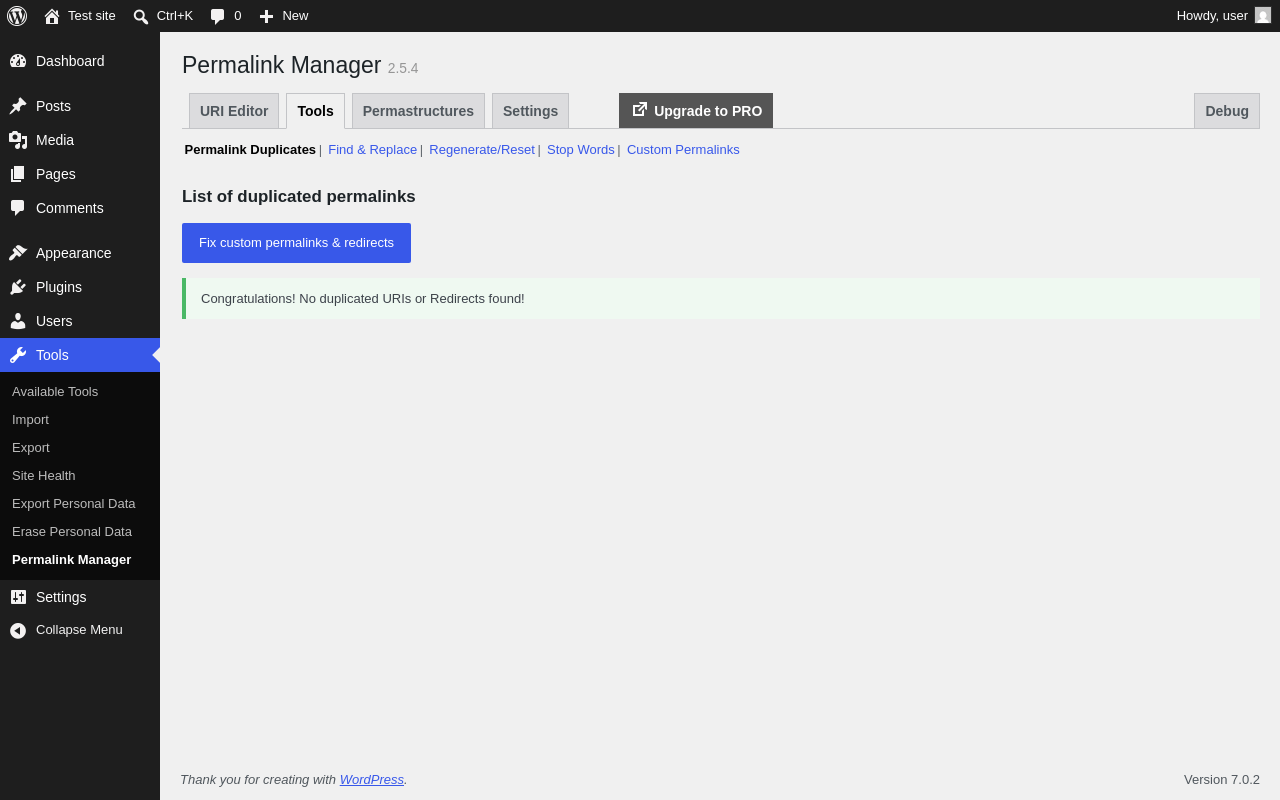
Task: Click the Ctrl+K search shortcut label
Action: pos(175,16)
